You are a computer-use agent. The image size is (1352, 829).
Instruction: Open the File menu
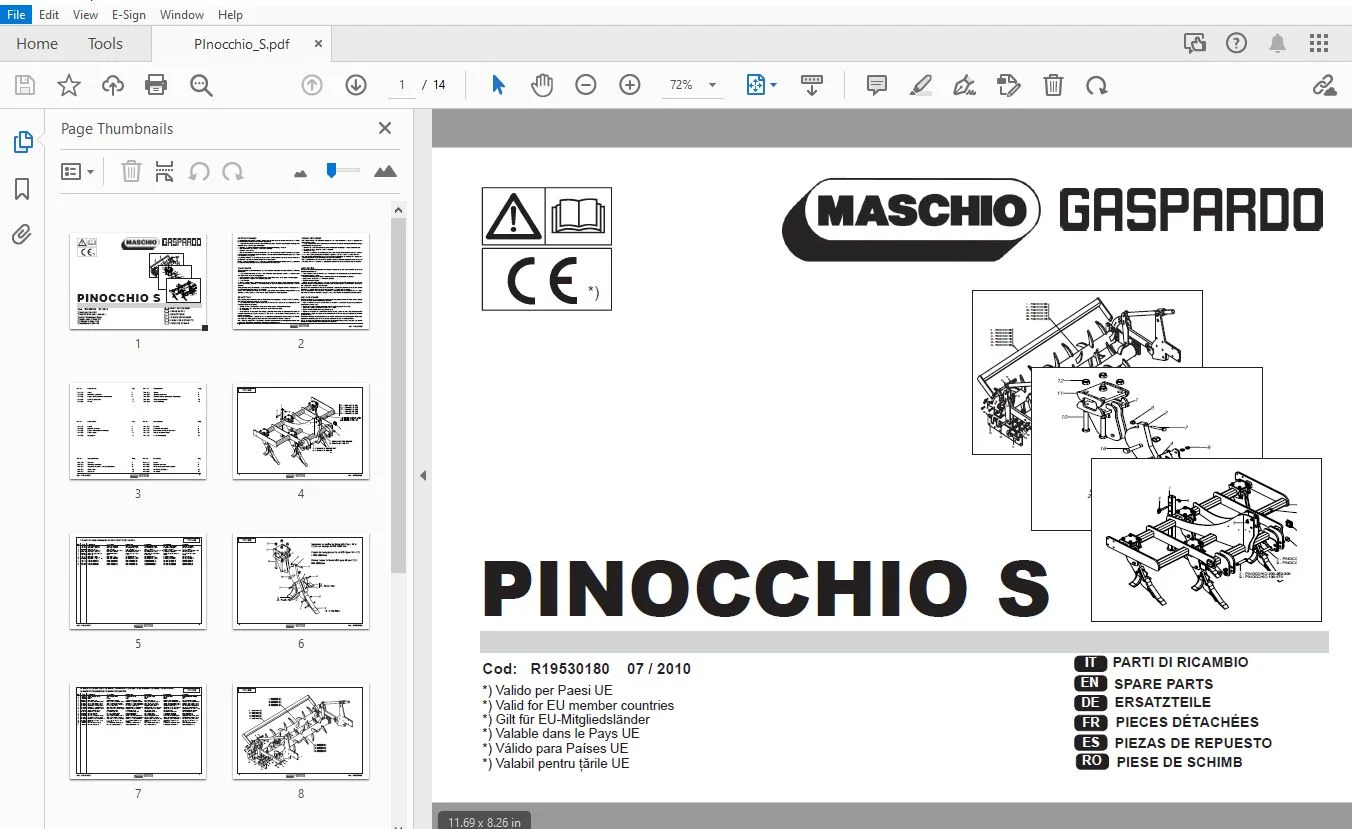point(17,15)
